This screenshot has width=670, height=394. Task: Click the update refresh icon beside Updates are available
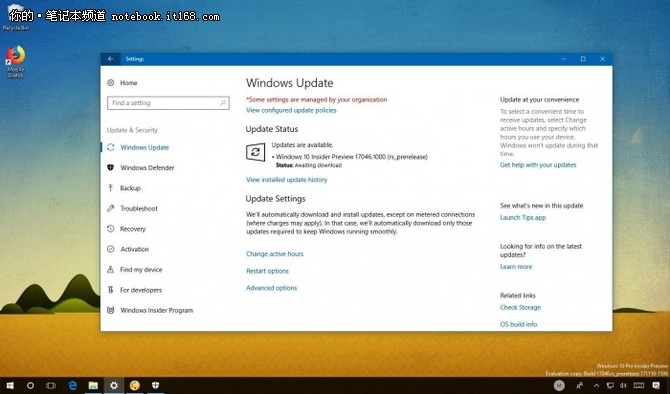[256, 152]
